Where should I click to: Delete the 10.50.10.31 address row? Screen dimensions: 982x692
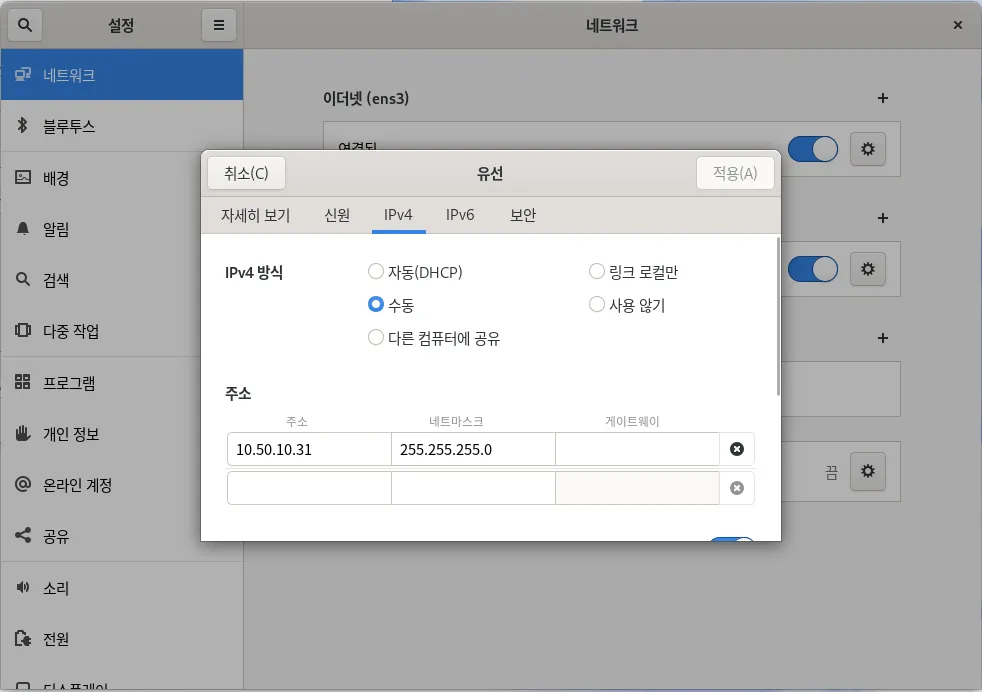[x=737, y=450]
